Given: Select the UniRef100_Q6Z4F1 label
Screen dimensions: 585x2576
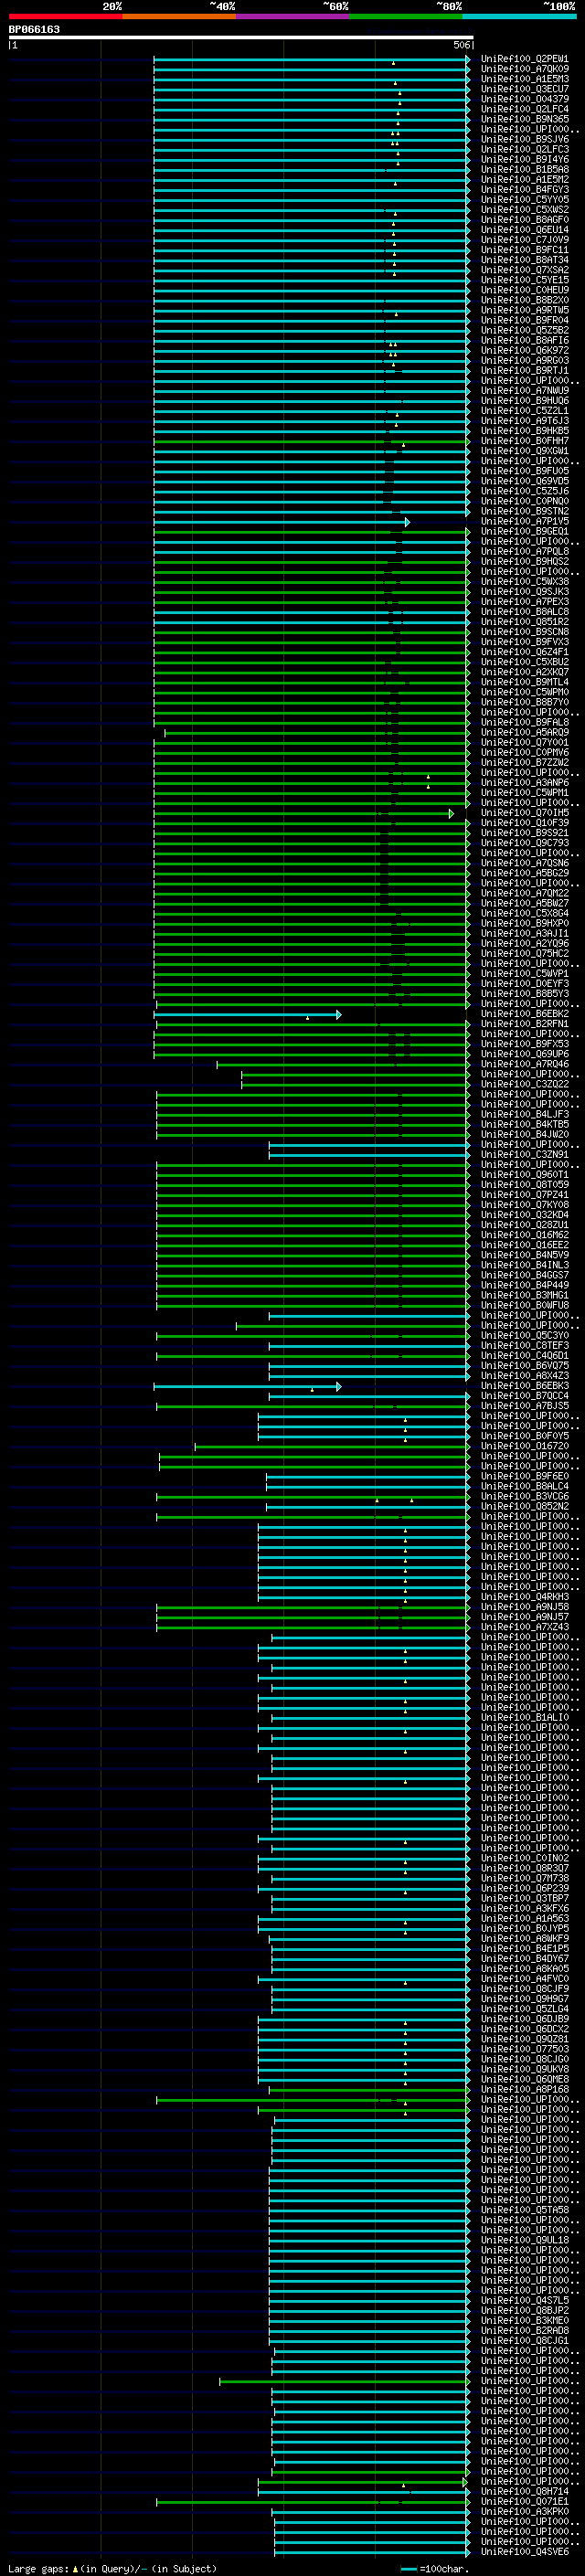Looking at the screenshot, I should coord(524,652).
